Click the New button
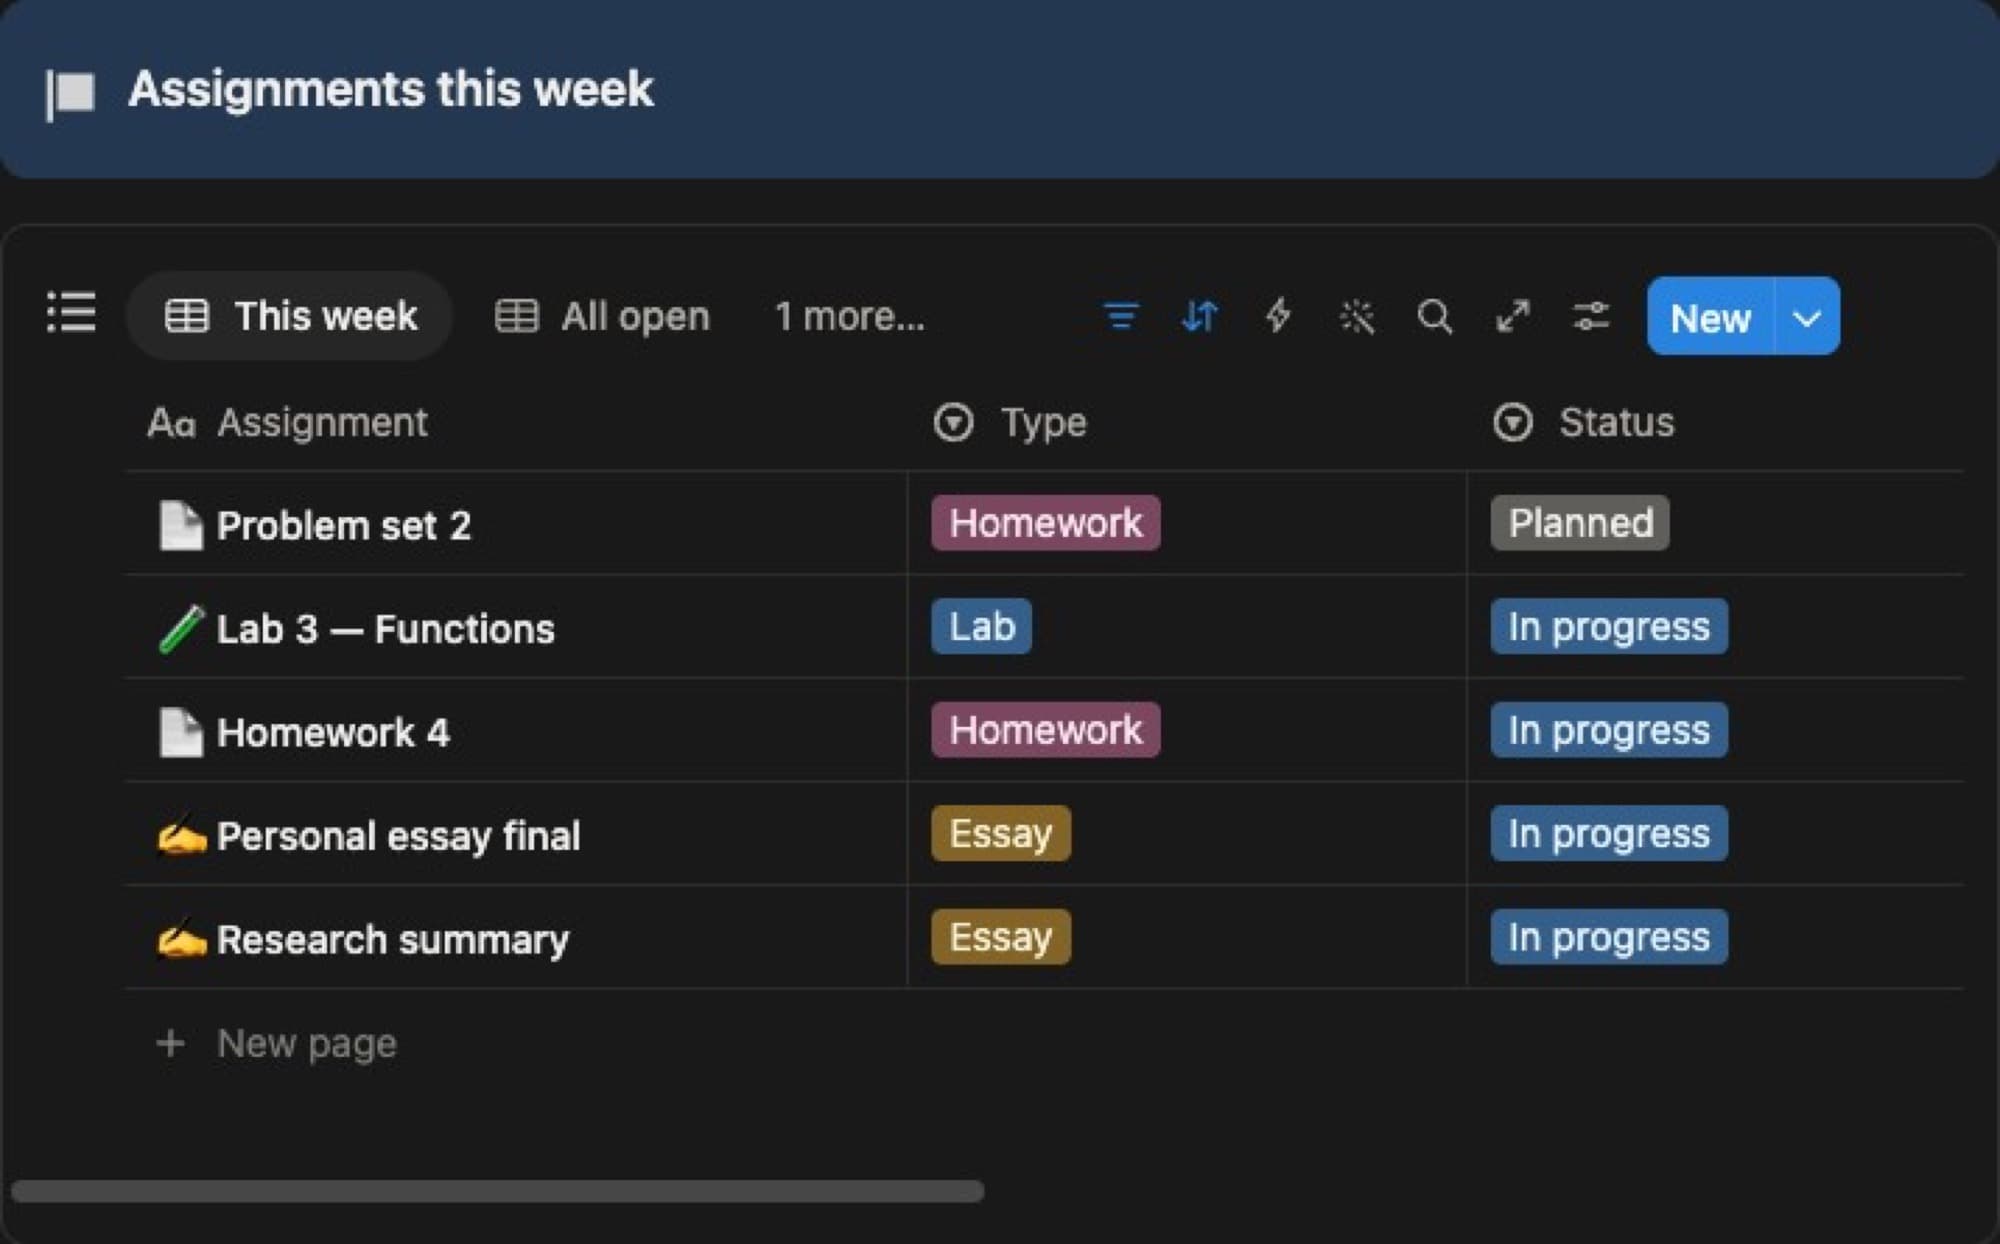Viewport: 2000px width, 1244px height. [1710, 317]
